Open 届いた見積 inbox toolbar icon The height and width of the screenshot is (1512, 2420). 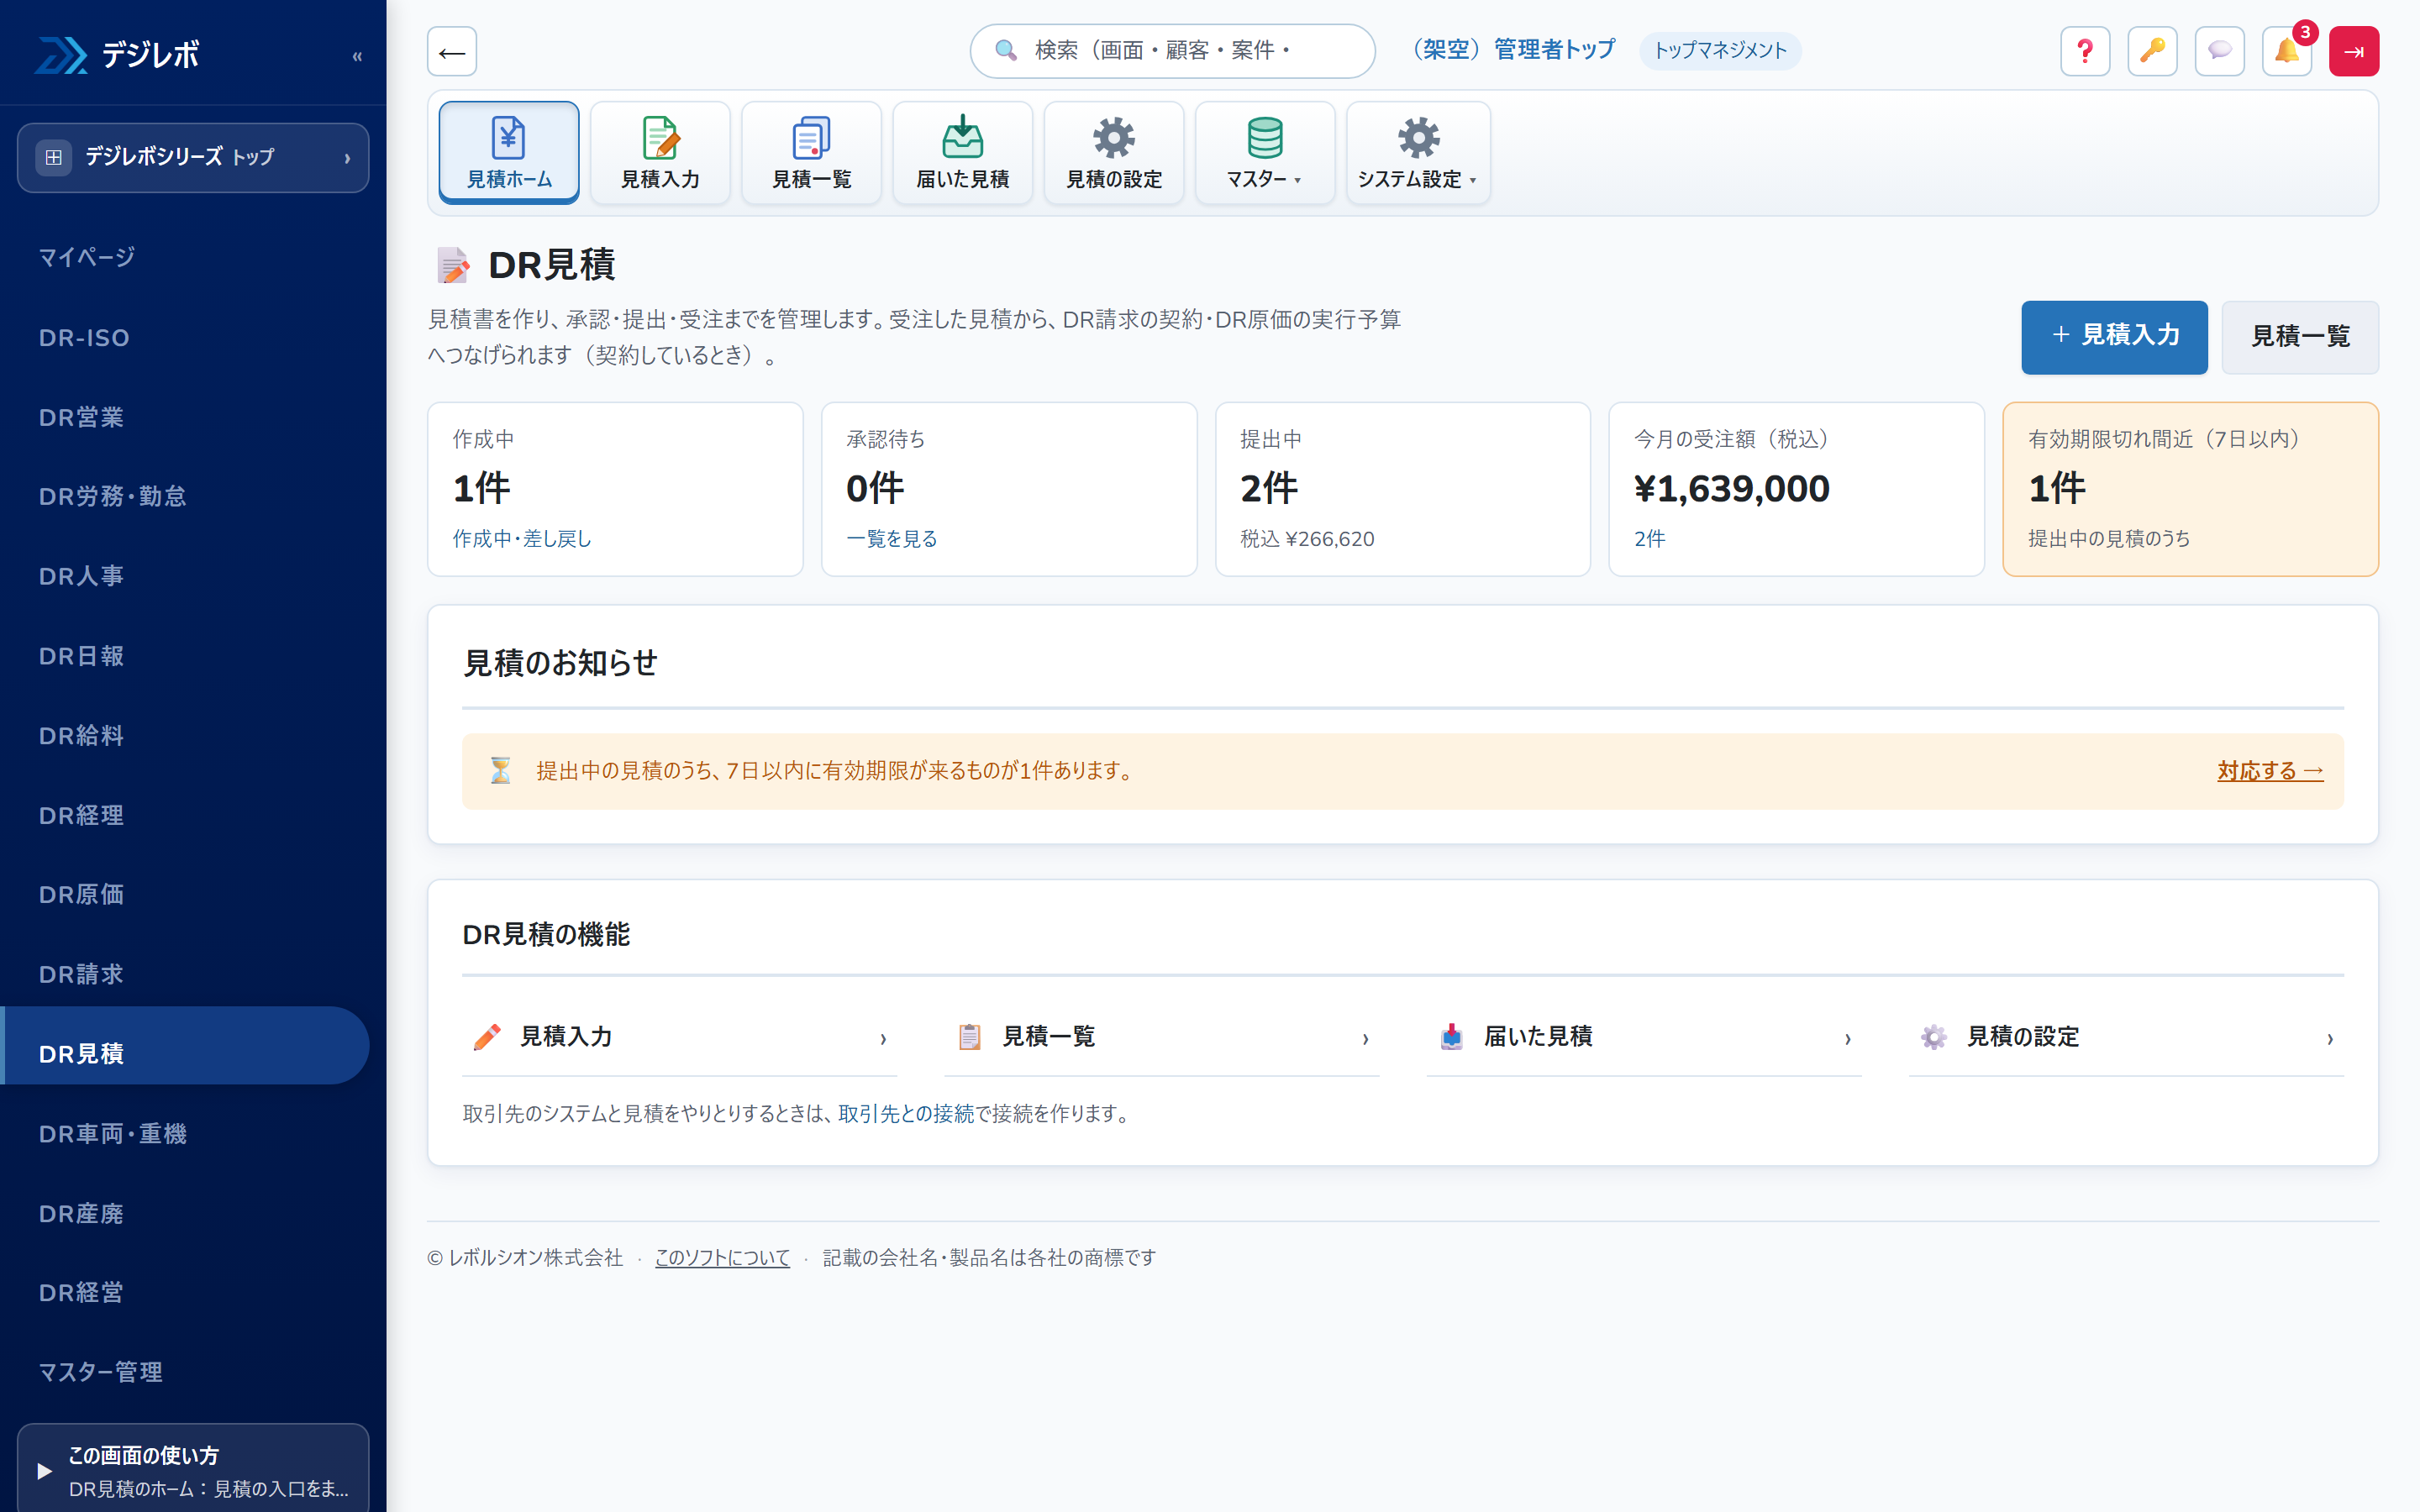[x=962, y=152]
